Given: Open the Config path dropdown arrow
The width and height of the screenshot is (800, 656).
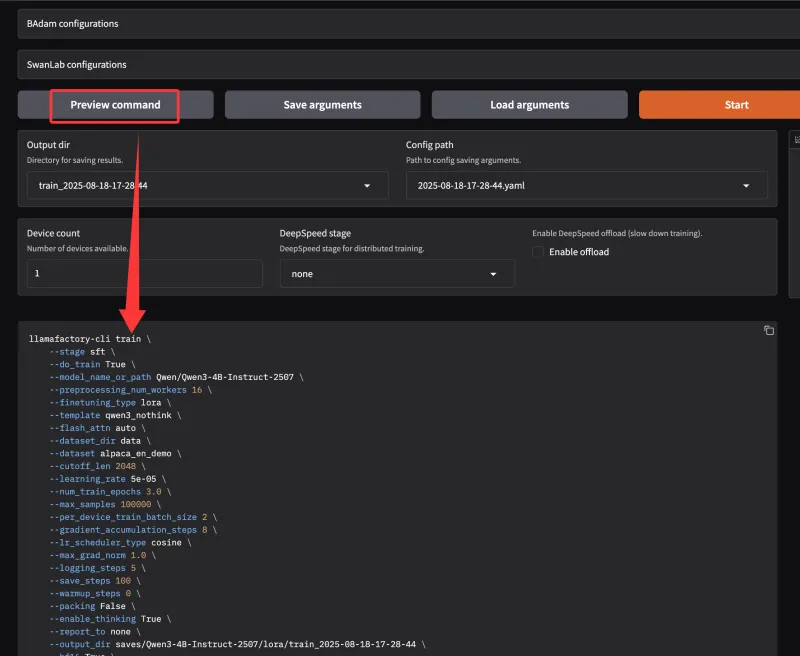Looking at the screenshot, I should (x=747, y=186).
